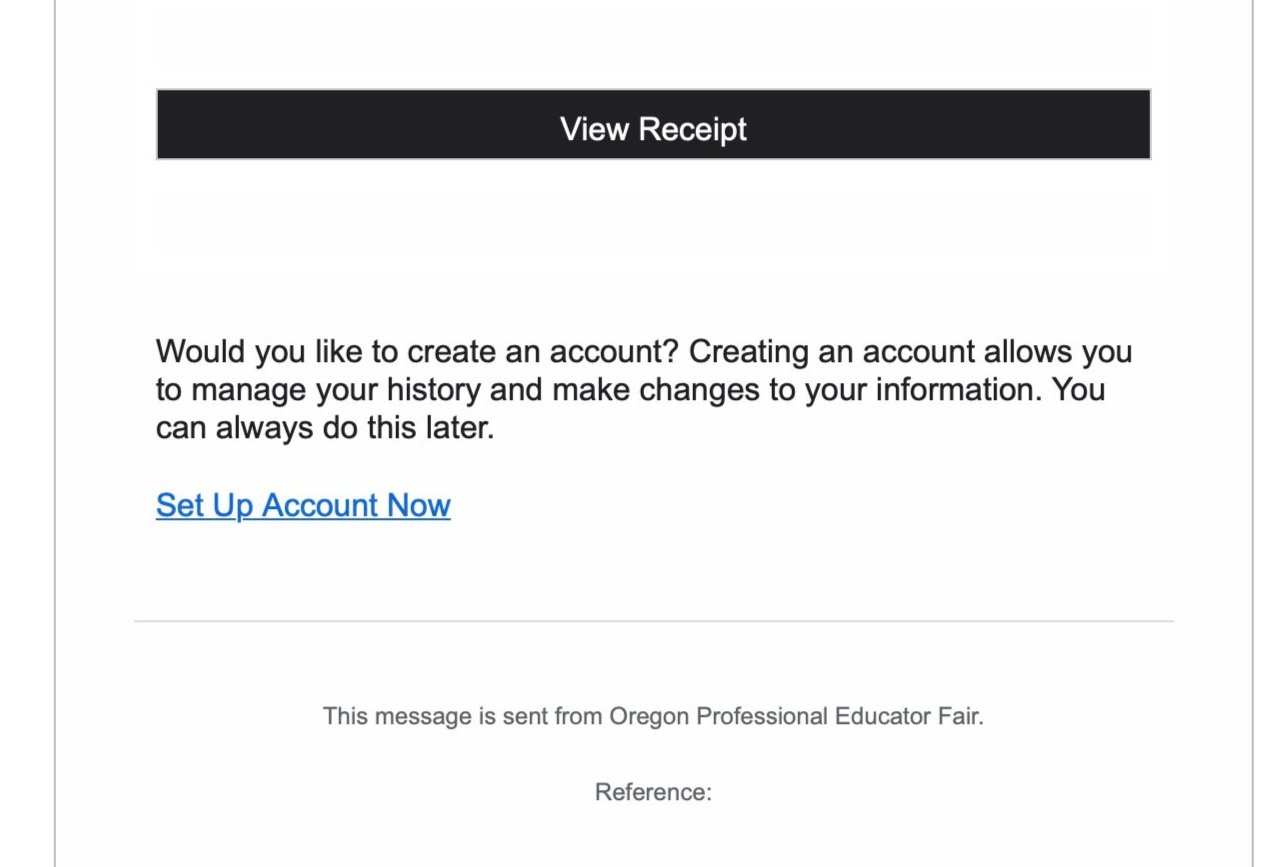Open the View Receipt button
The height and width of the screenshot is (867, 1276).
click(653, 124)
